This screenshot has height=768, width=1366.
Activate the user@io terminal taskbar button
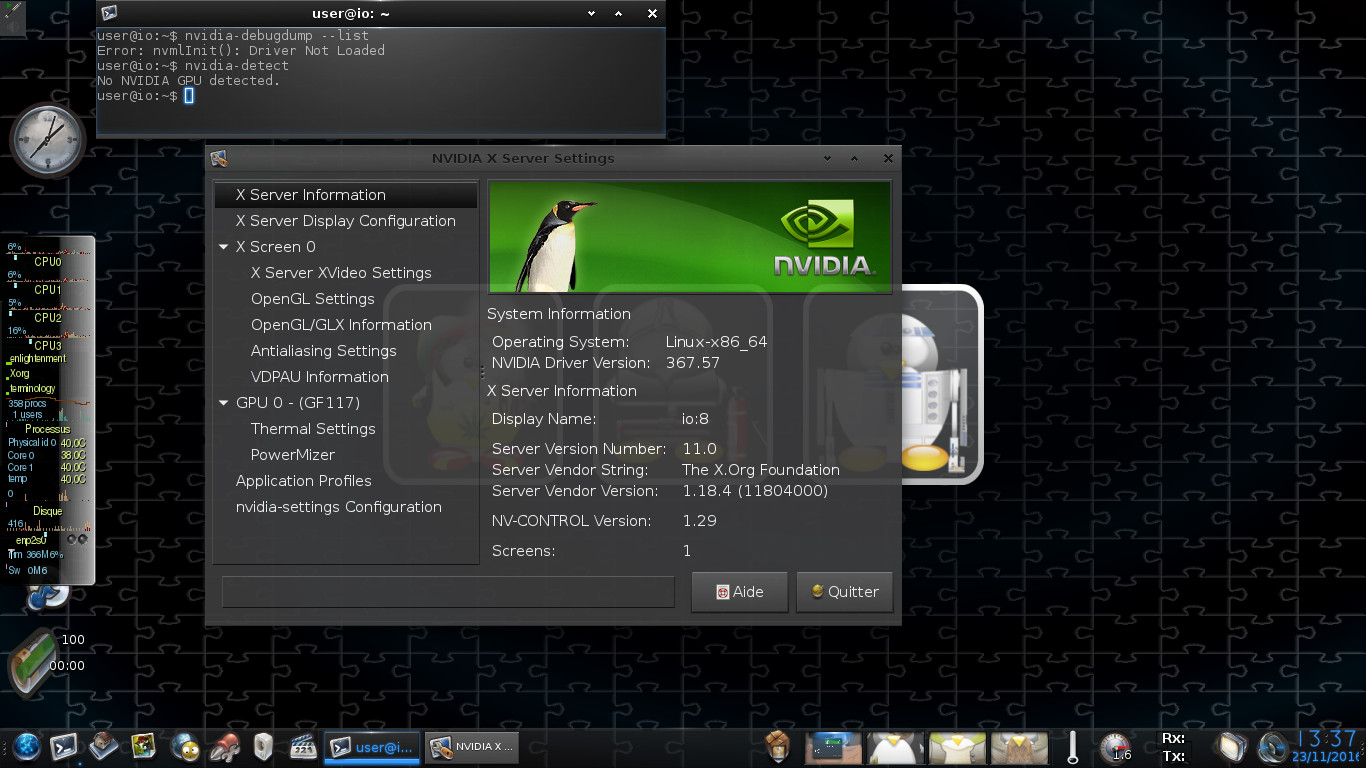372,747
